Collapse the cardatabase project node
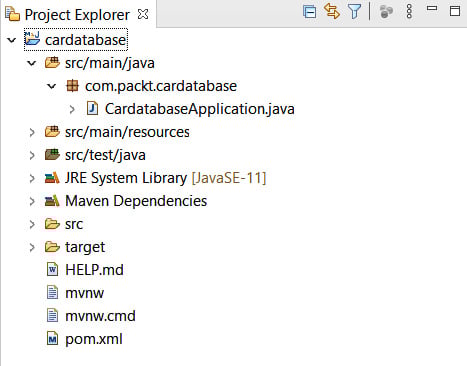This screenshot has width=467, height=366. (x=12, y=40)
